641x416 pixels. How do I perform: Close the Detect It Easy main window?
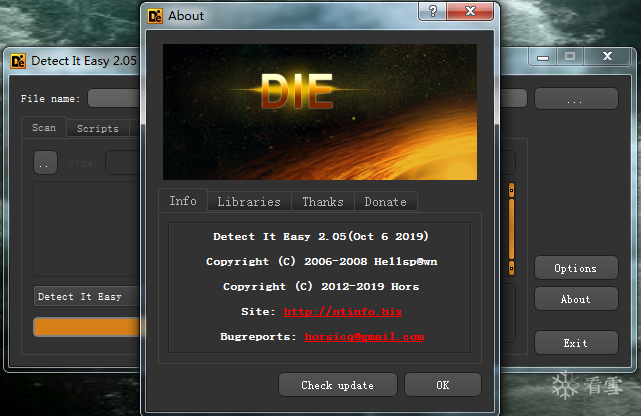coord(607,57)
